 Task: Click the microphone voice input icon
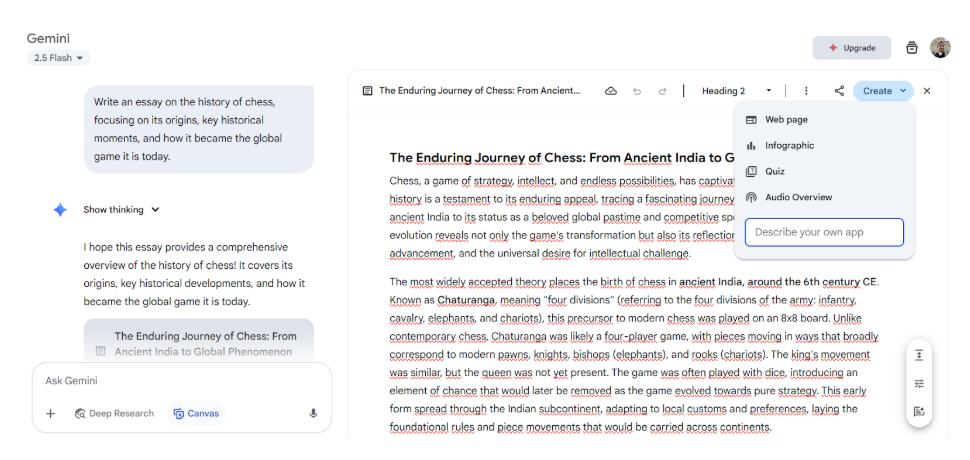tap(313, 413)
